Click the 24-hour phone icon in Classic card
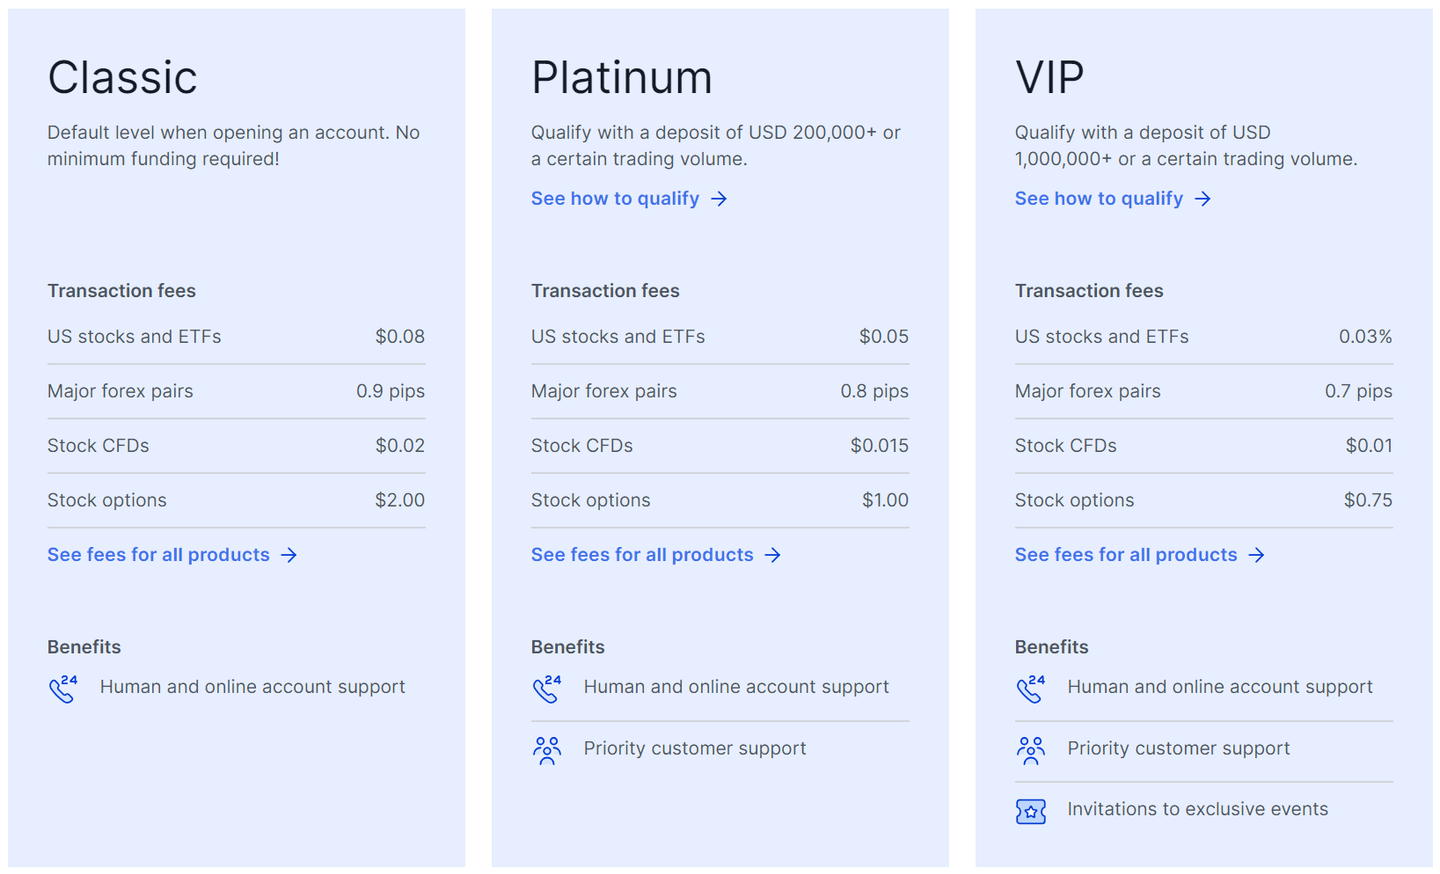 [63, 688]
